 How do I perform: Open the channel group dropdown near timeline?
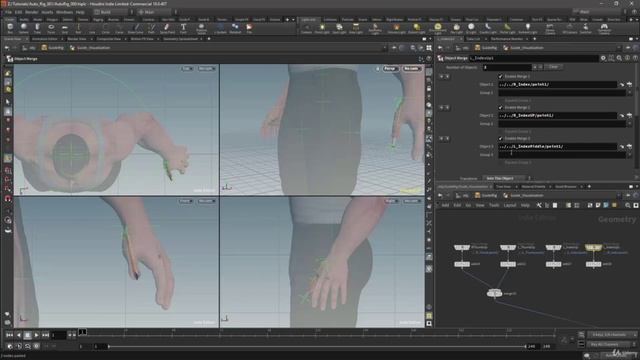(612, 335)
